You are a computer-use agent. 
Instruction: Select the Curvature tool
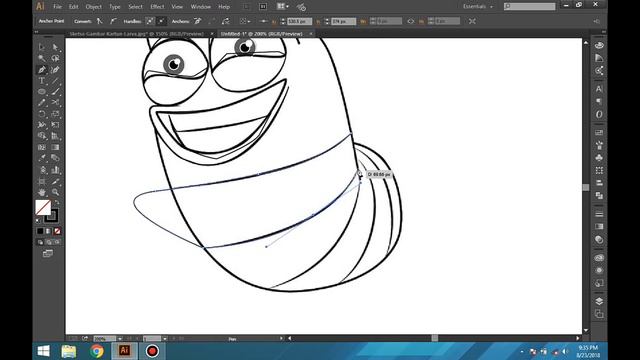[55, 70]
